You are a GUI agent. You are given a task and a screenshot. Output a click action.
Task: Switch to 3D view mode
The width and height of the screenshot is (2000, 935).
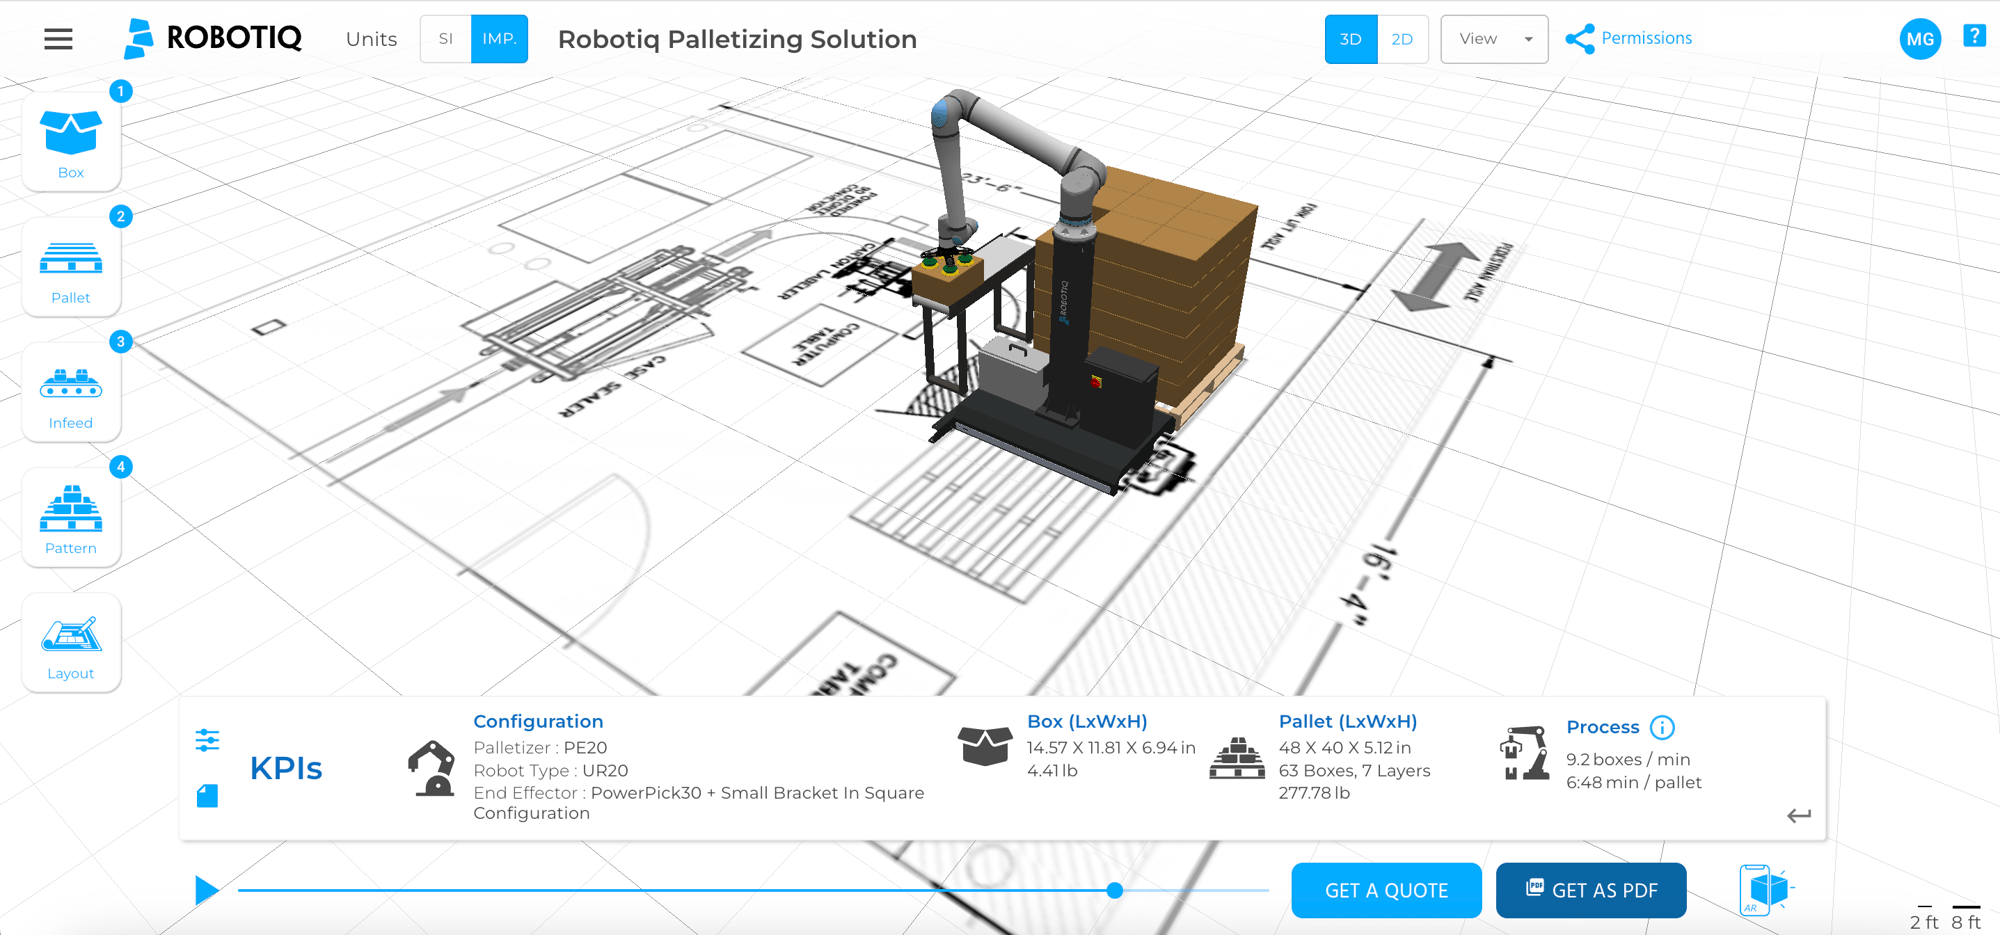(x=1351, y=39)
